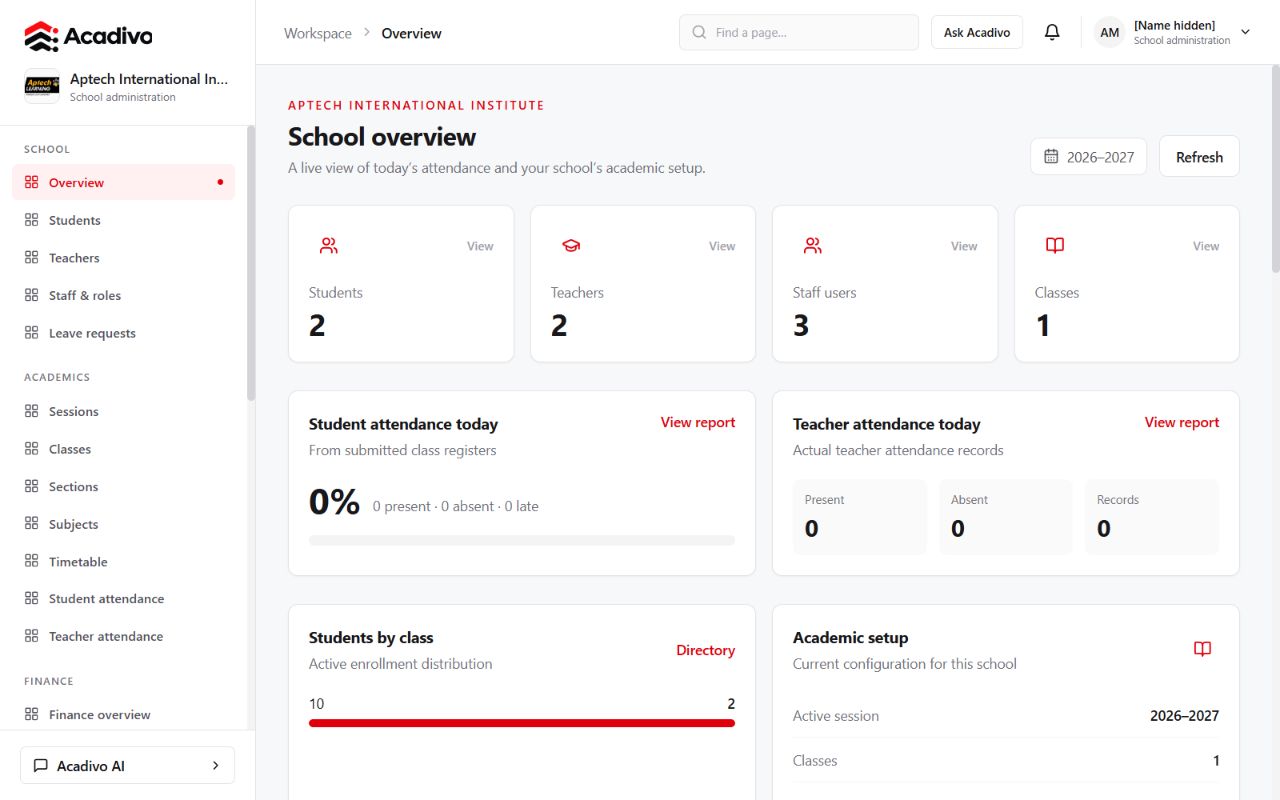The image size is (1280, 800).
Task: Focus the Find a page search field
Action: (799, 33)
